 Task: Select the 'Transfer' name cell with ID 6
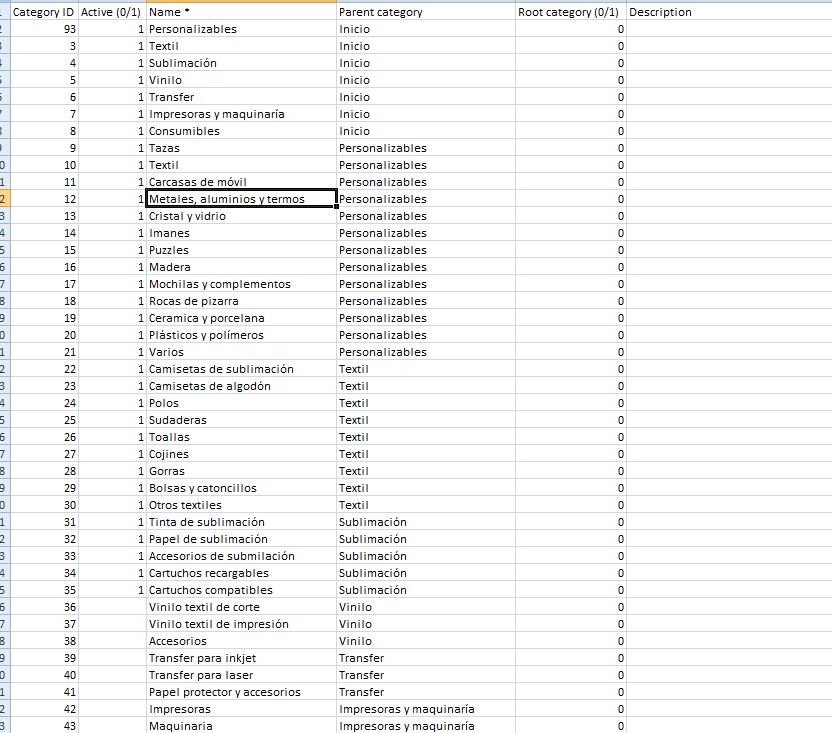click(241, 97)
